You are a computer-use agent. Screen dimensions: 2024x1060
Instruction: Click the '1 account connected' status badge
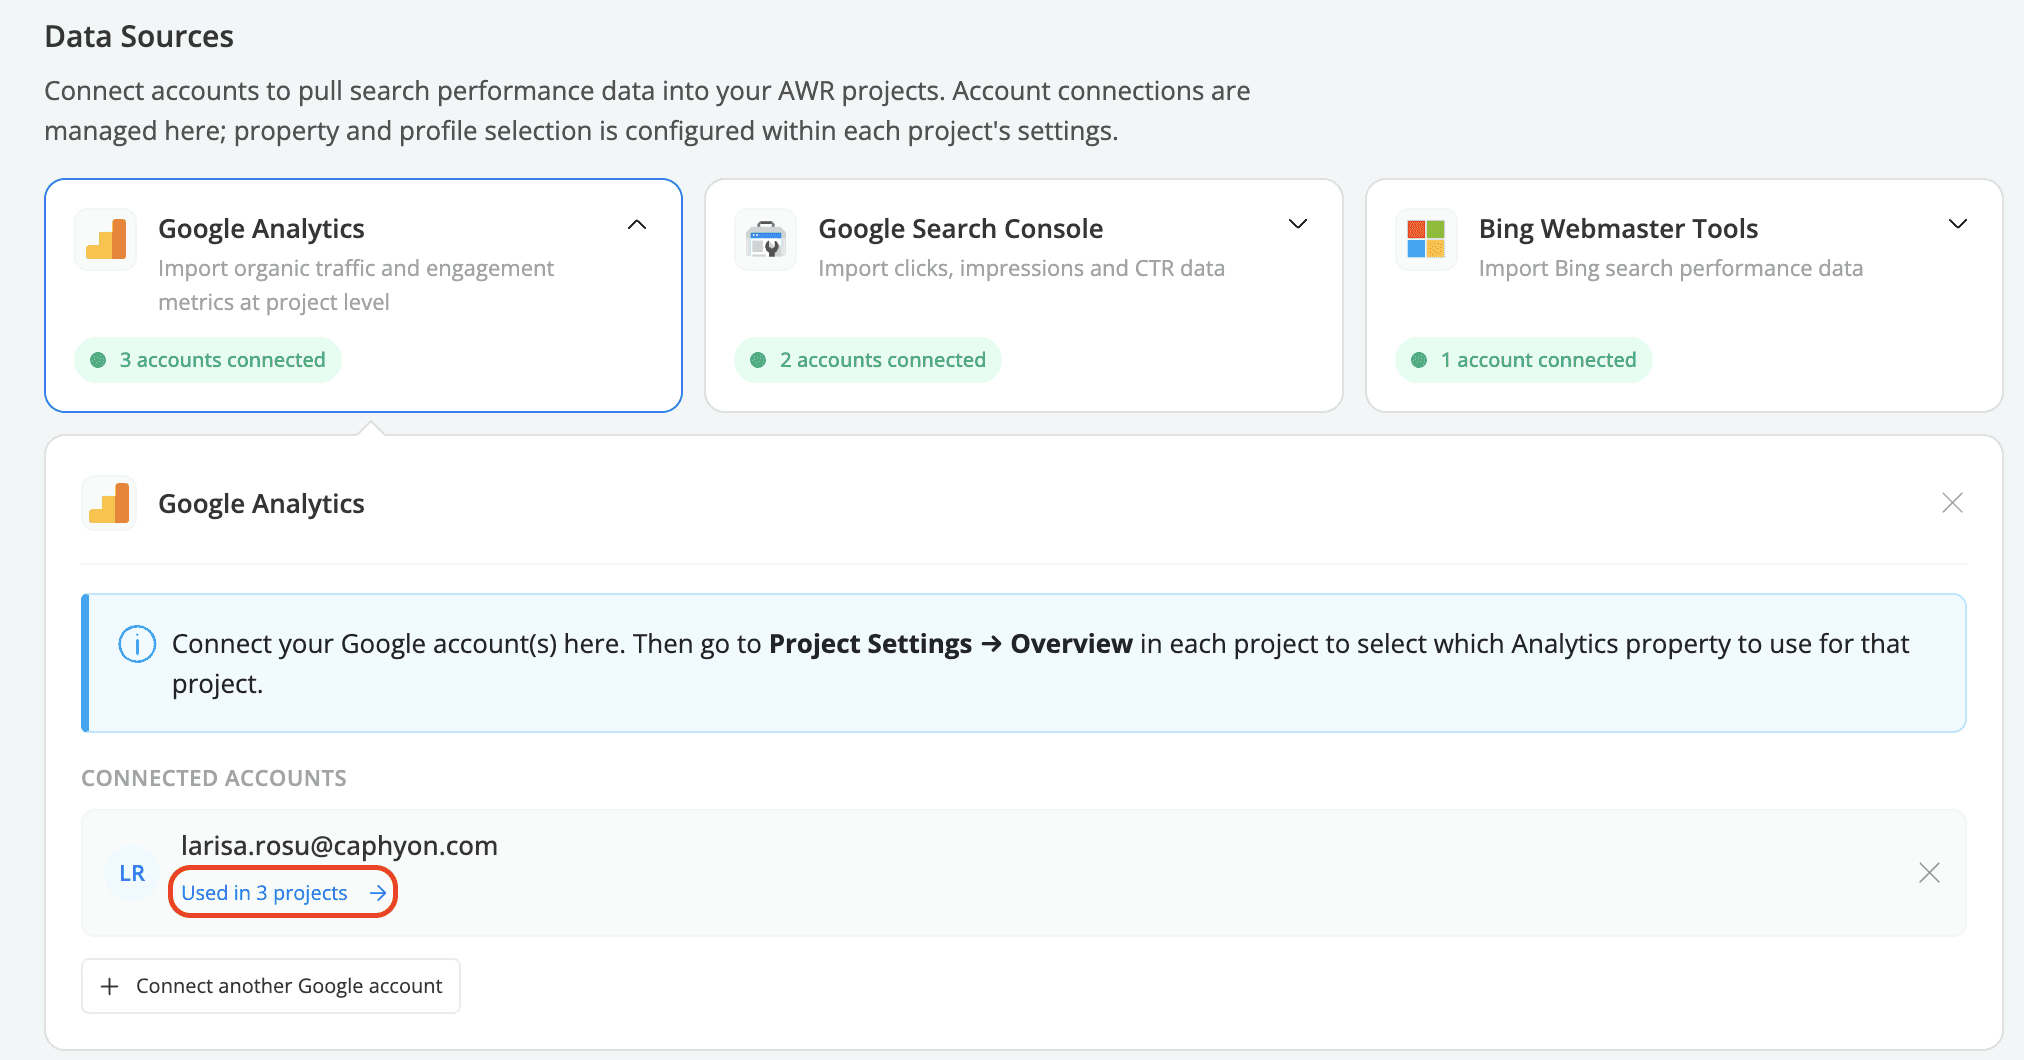click(x=1523, y=360)
